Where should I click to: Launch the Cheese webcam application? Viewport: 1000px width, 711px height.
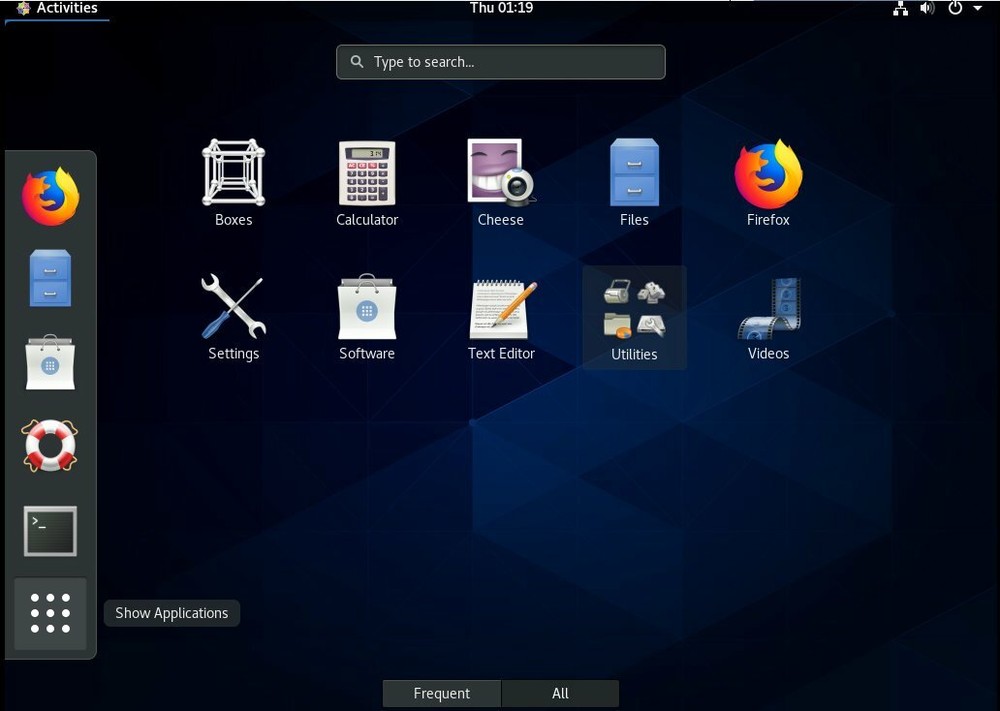click(x=501, y=180)
